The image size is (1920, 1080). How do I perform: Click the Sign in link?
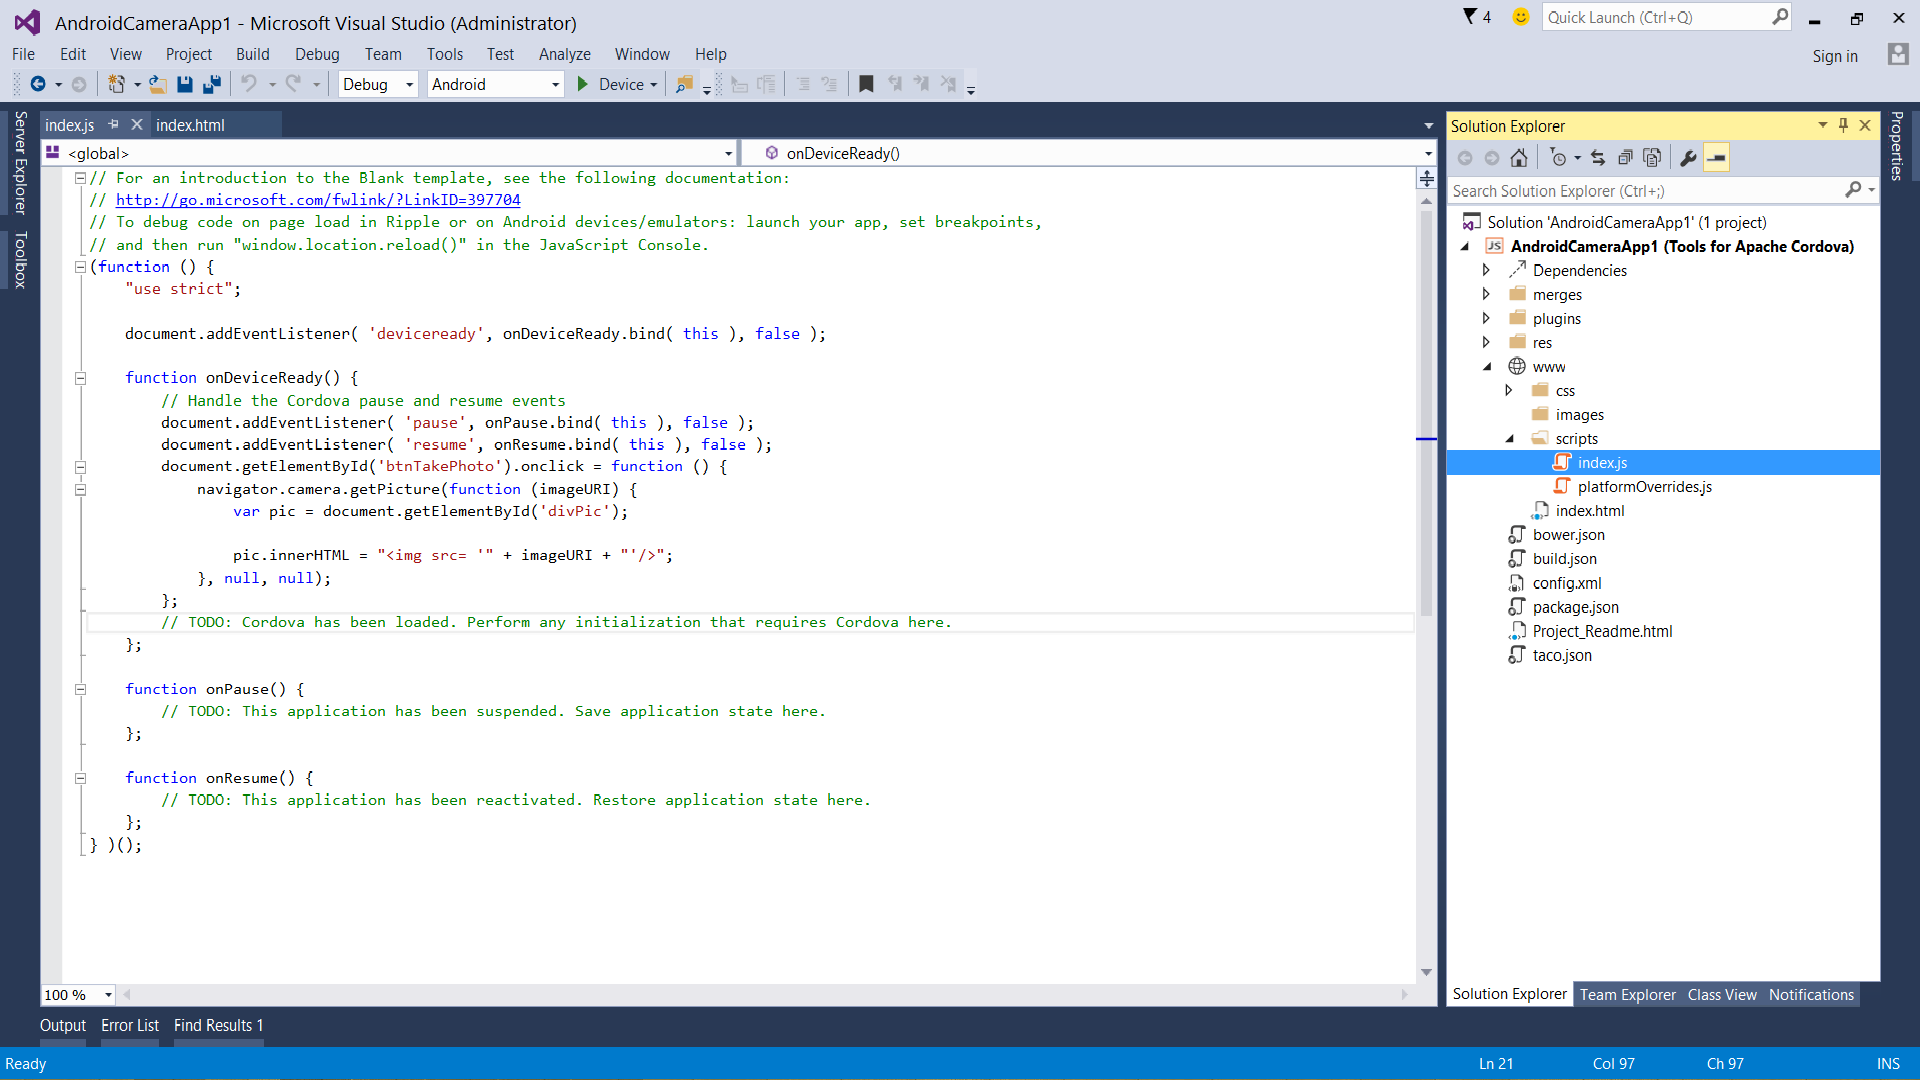(x=1835, y=56)
